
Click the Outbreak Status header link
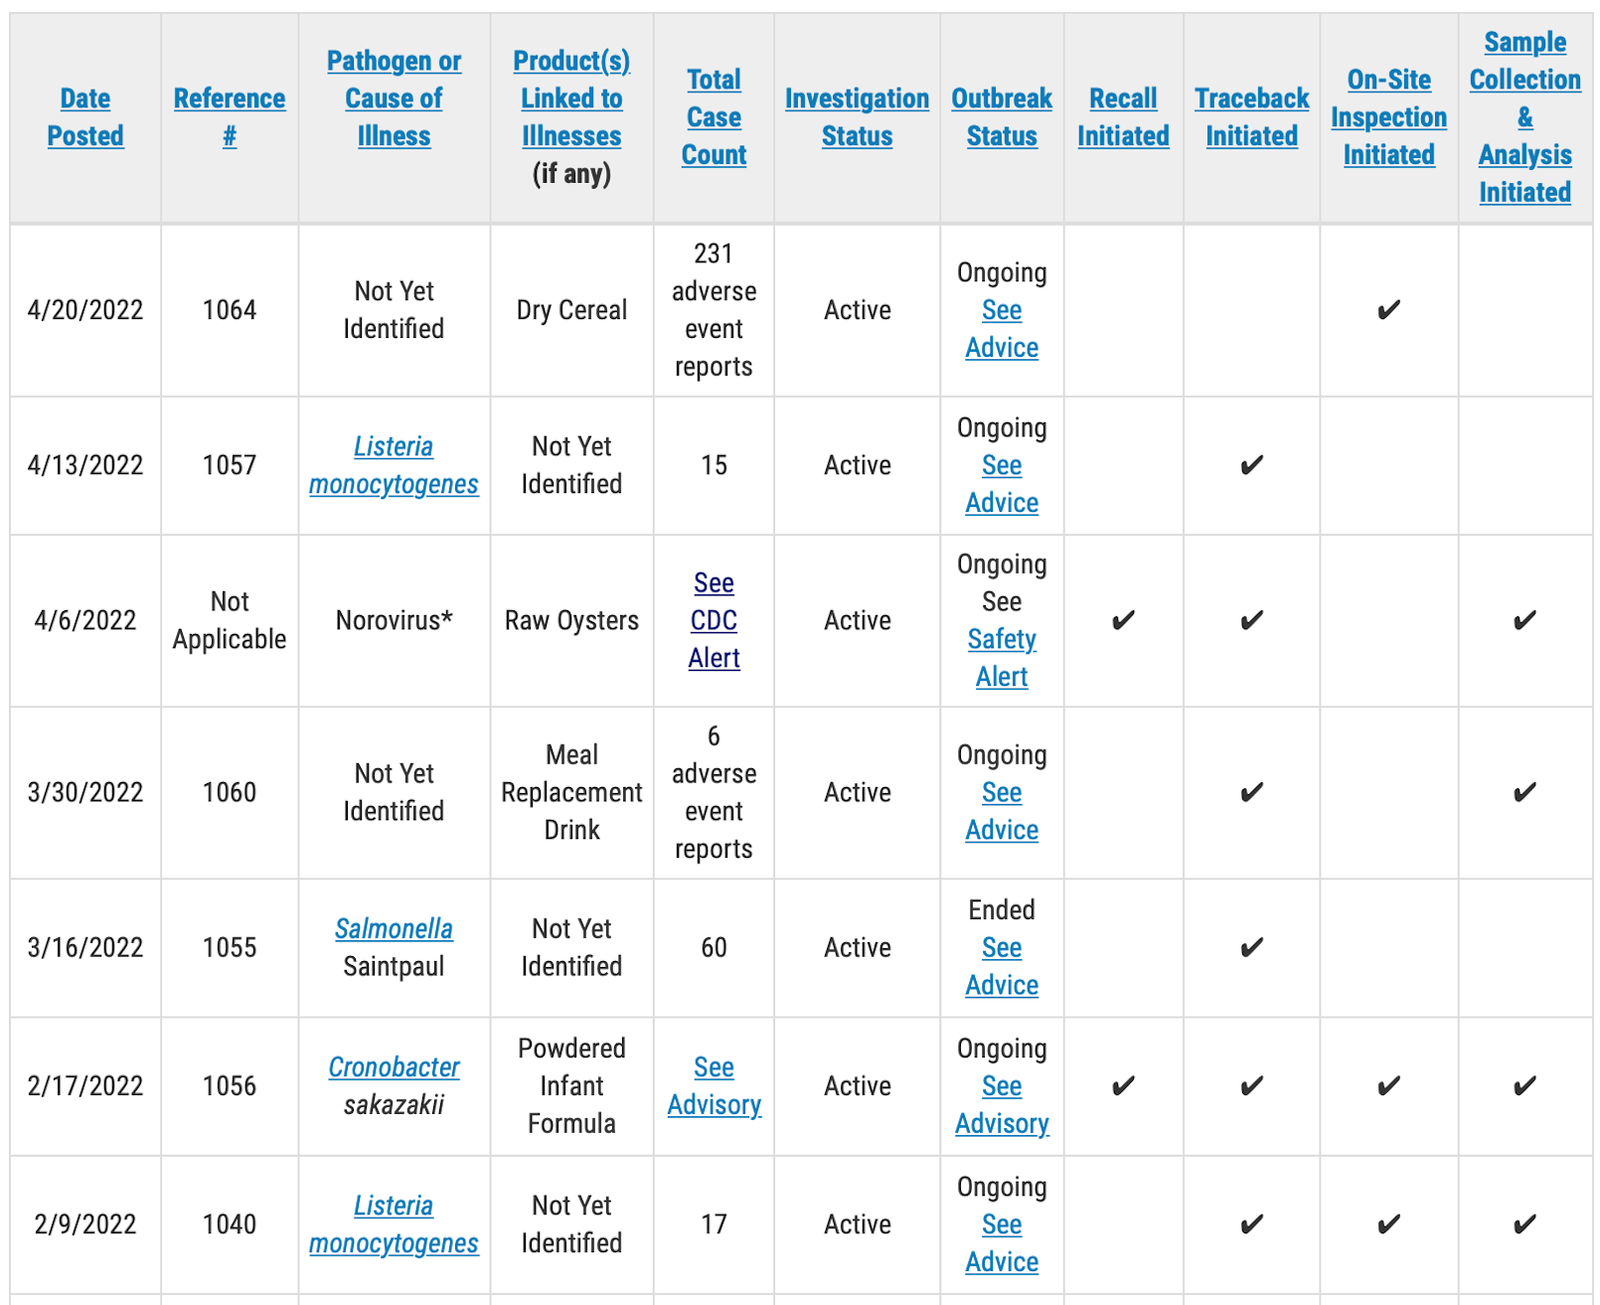click(x=1001, y=117)
